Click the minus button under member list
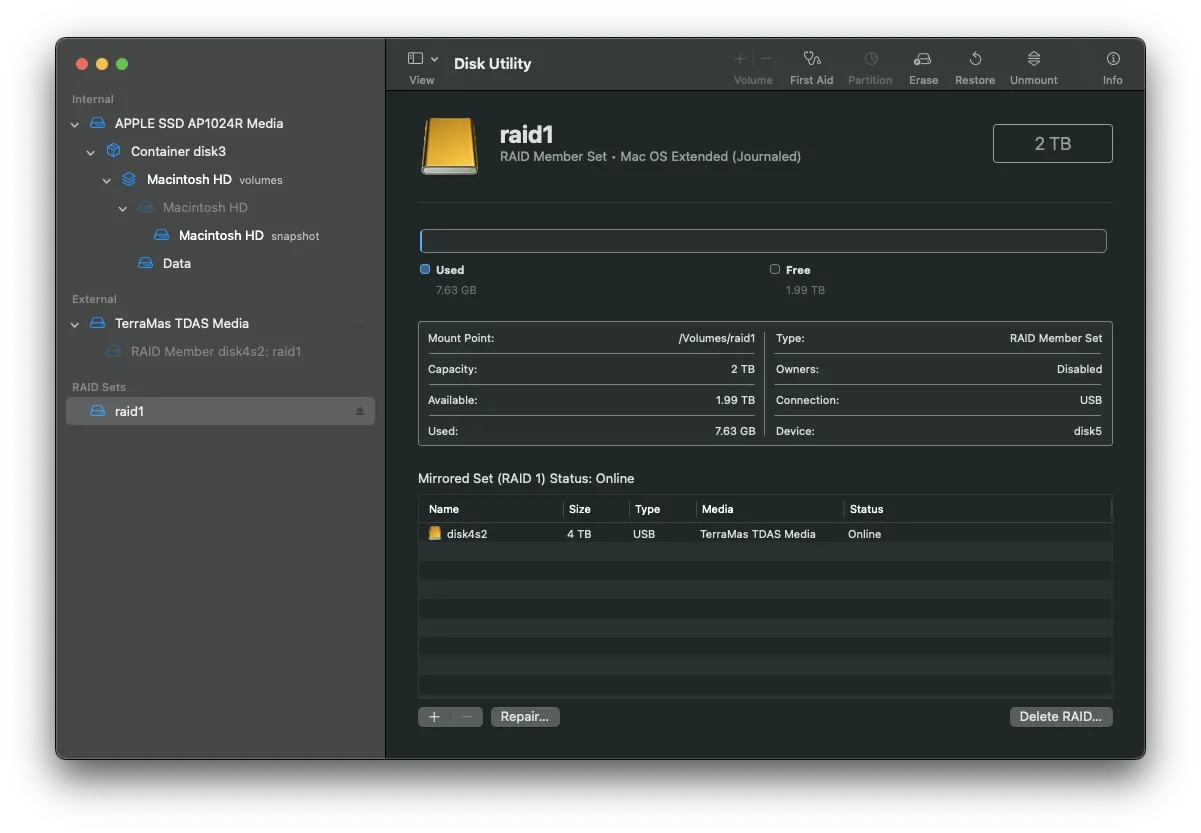The height and width of the screenshot is (833, 1201). click(x=467, y=717)
